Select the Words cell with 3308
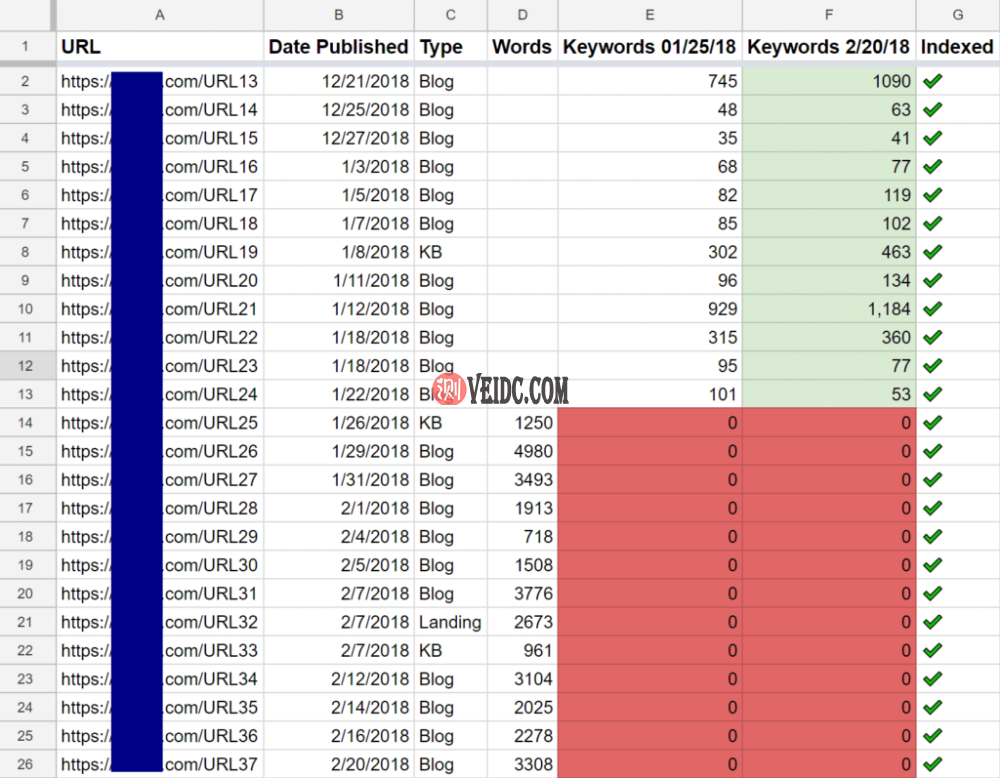Image resolution: width=1000 pixels, height=778 pixels. click(x=522, y=764)
